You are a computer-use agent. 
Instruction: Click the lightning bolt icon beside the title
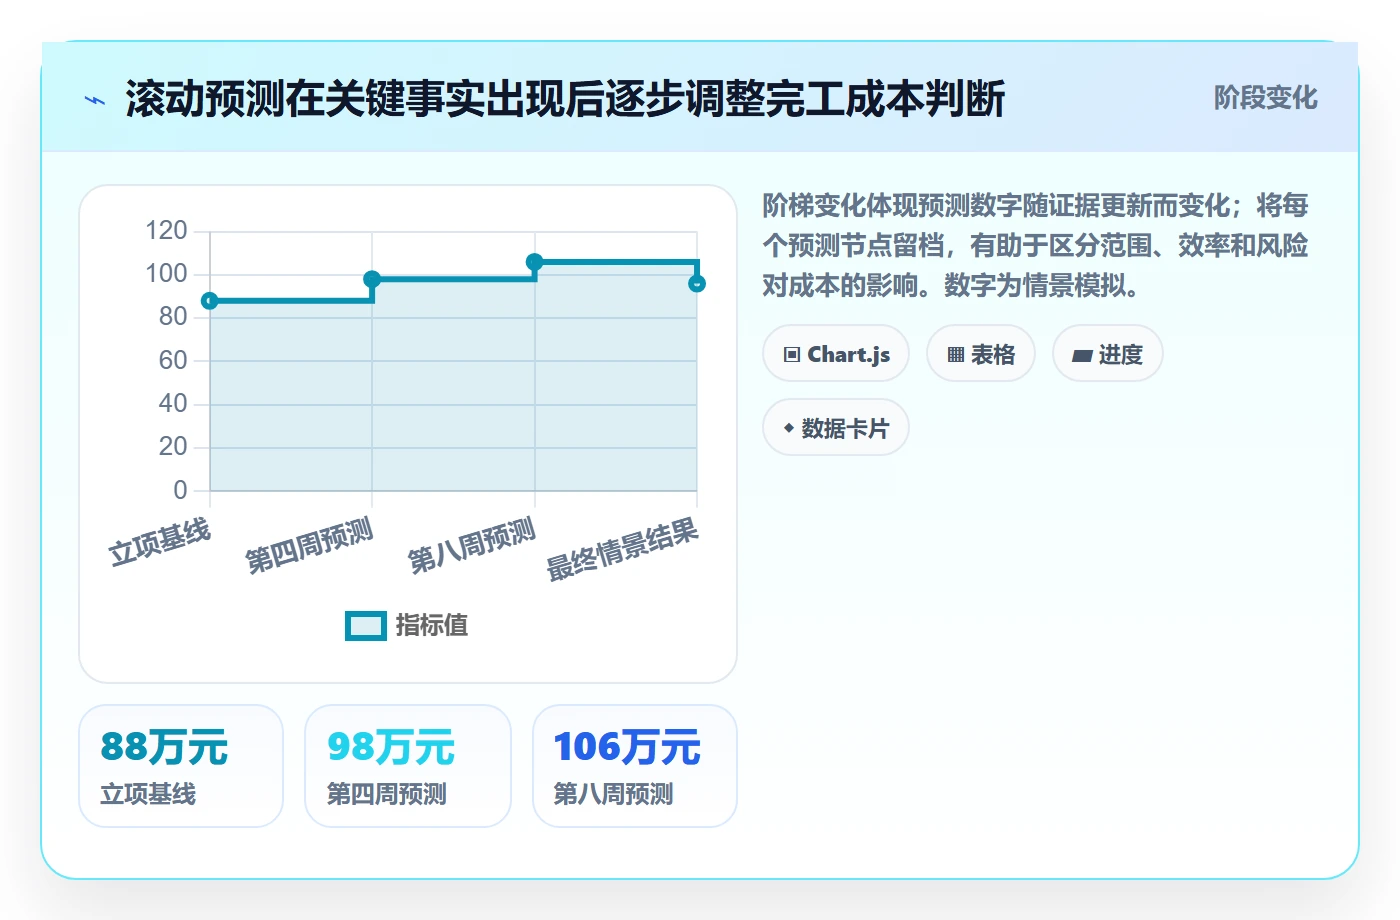pyautogui.click(x=95, y=100)
